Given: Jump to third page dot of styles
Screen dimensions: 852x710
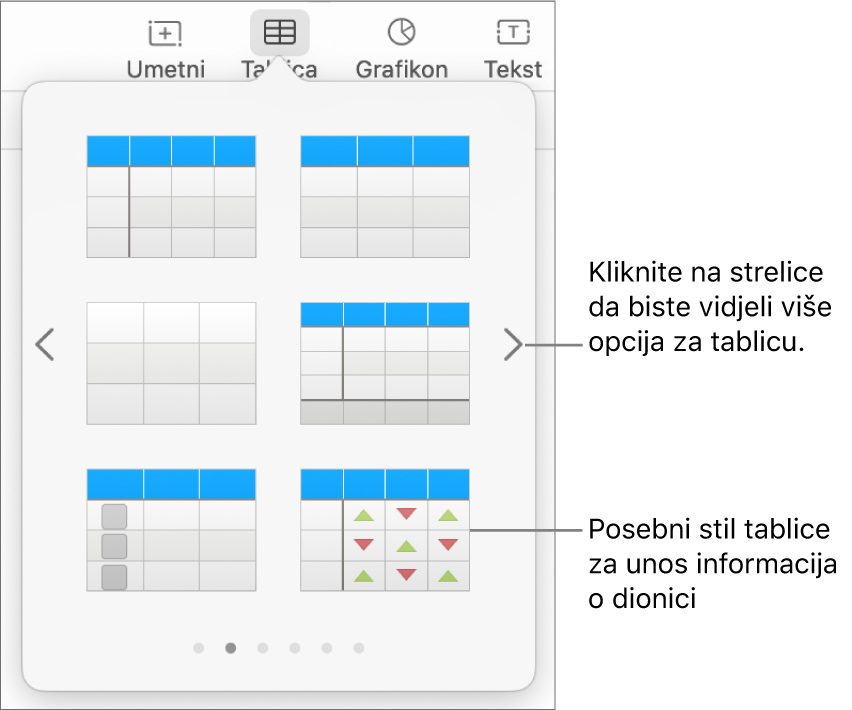Looking at the screenshot, I should click(263, 648).
